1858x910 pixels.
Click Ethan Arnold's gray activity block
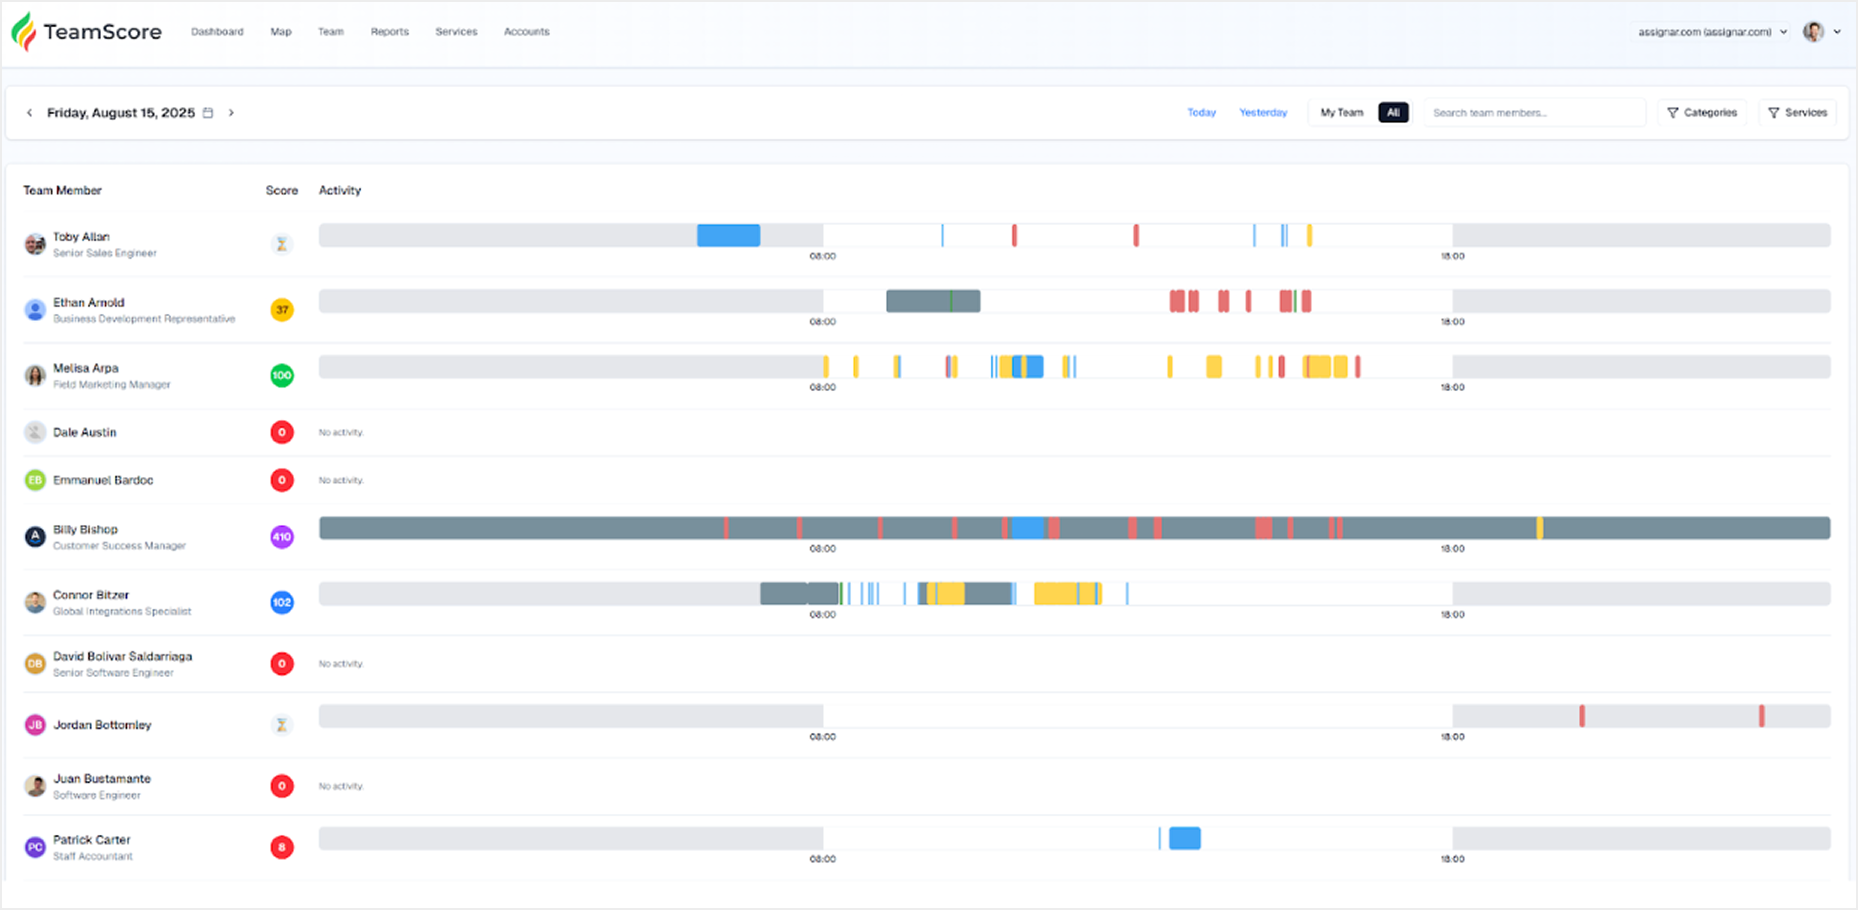[933, 301]
